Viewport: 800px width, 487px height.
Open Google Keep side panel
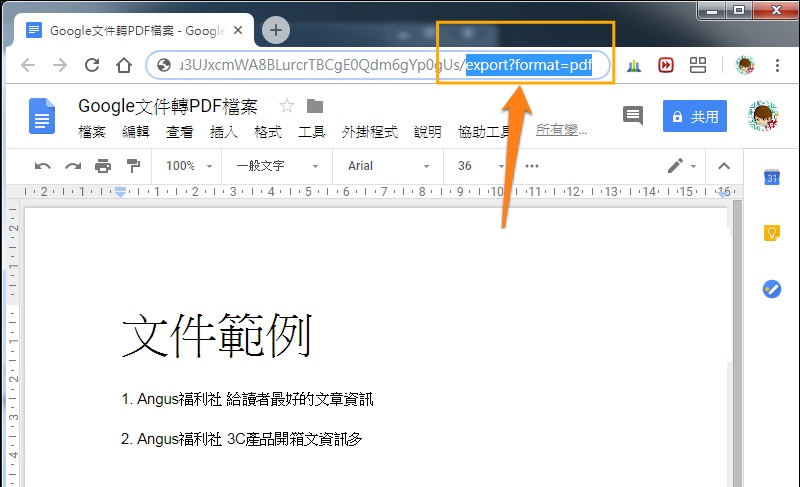[771, 233]
